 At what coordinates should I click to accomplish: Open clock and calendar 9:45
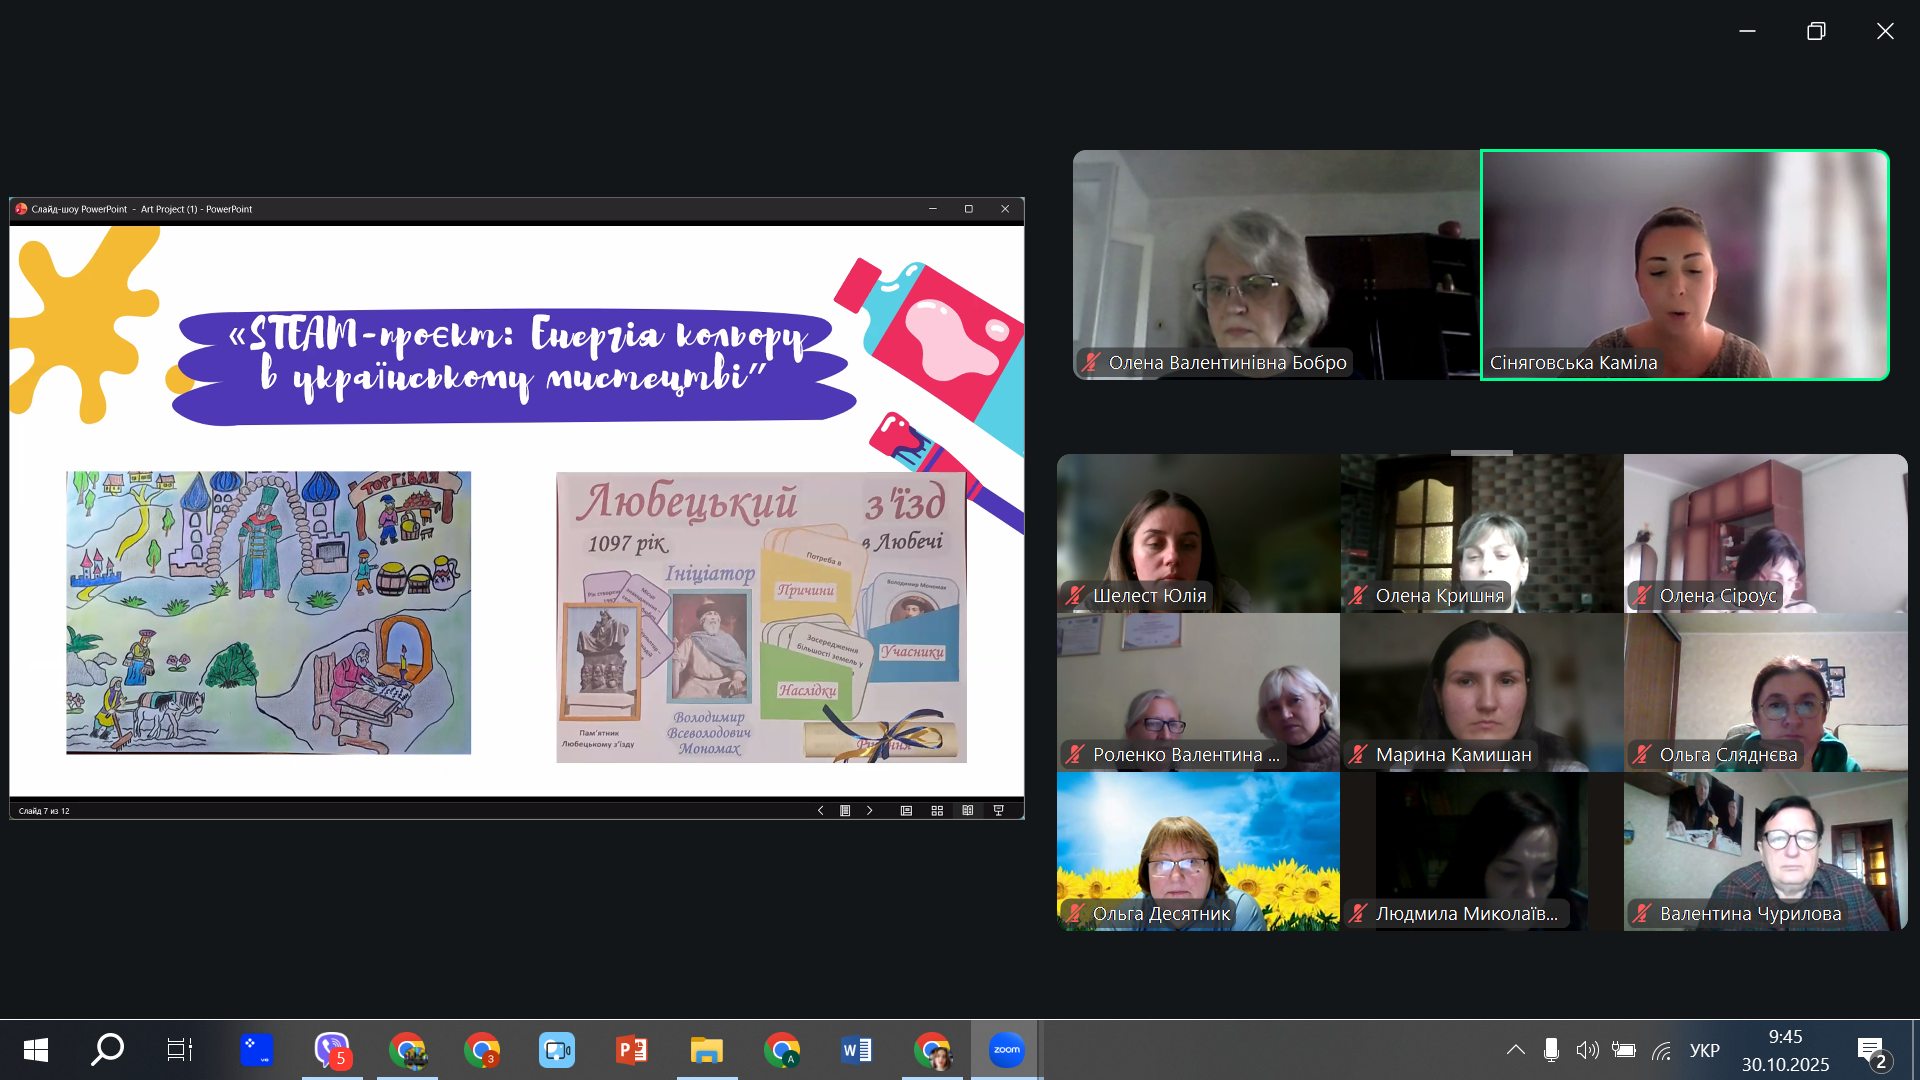(1785, 1050)
